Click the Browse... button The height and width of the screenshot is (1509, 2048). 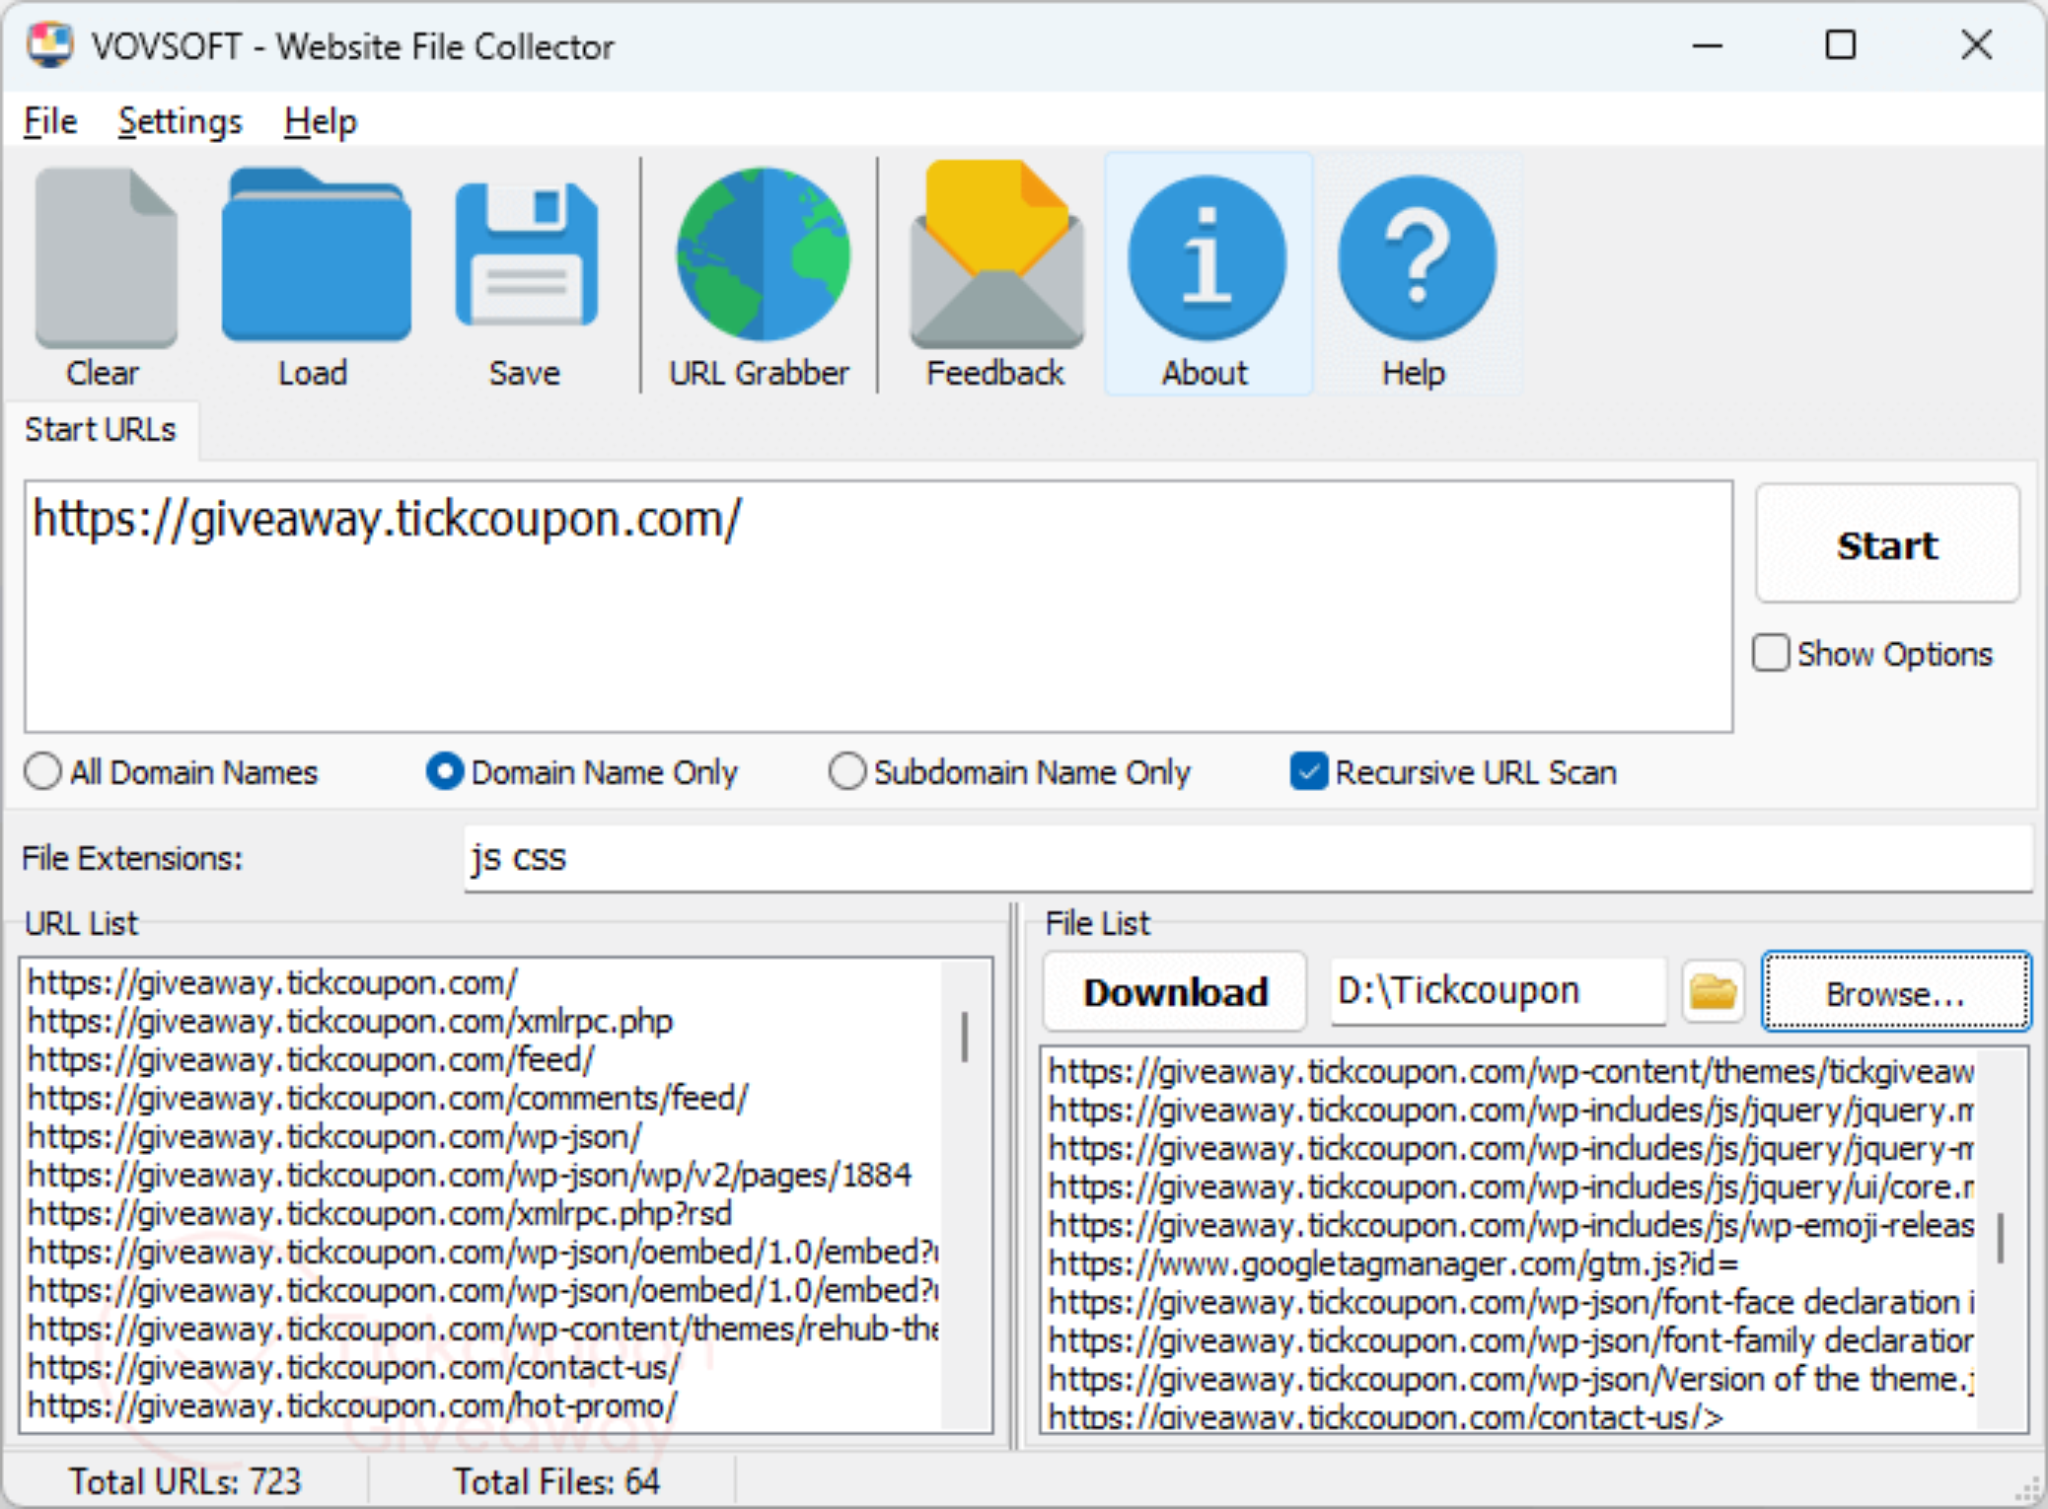pos(1896,993)
